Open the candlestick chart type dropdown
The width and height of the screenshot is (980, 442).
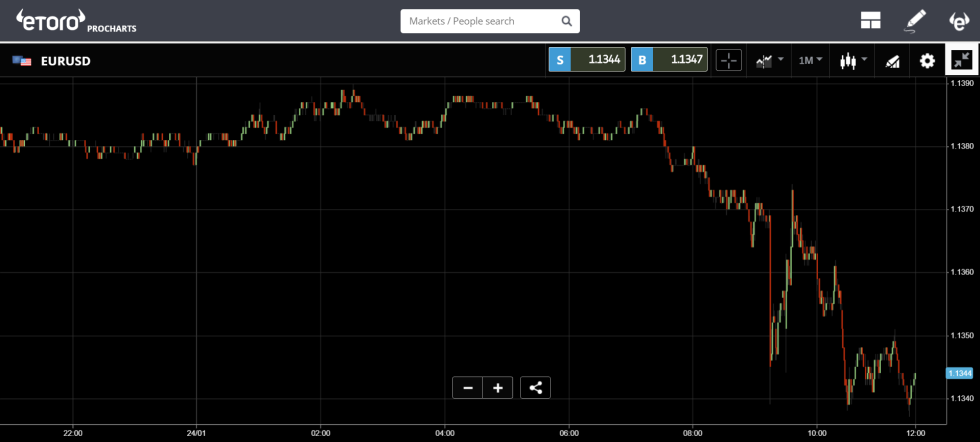click(852, 61)
